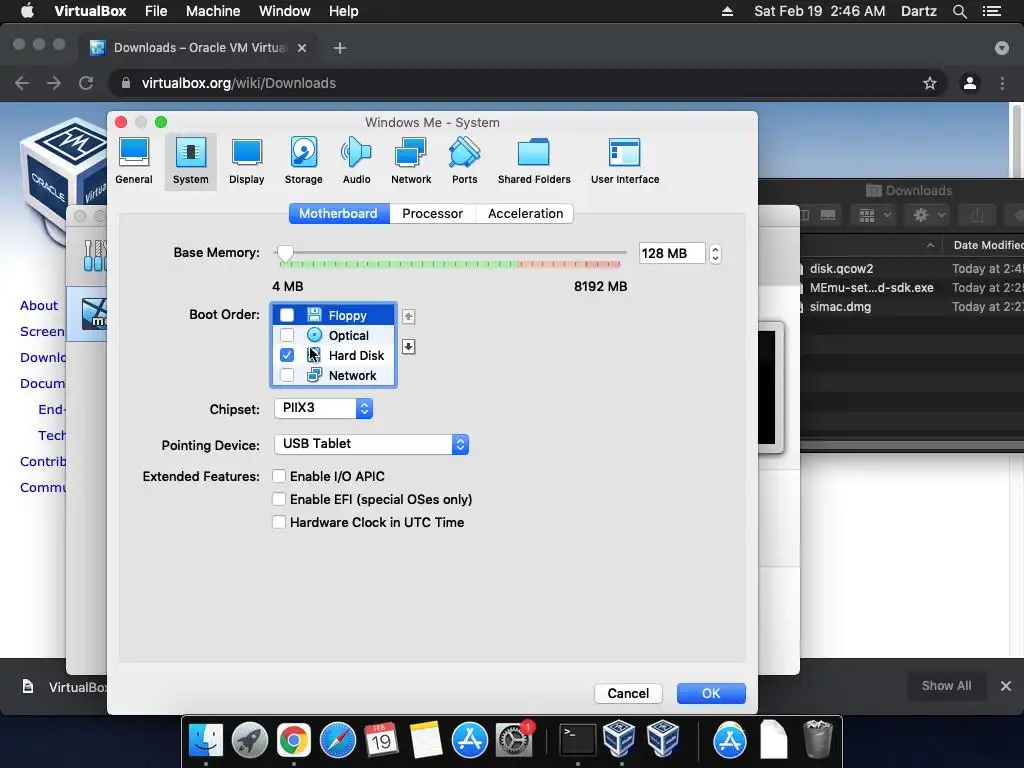The image size is (1024, 768).
Task: Open Chrome profile avatar
Action: click(970, 83)
